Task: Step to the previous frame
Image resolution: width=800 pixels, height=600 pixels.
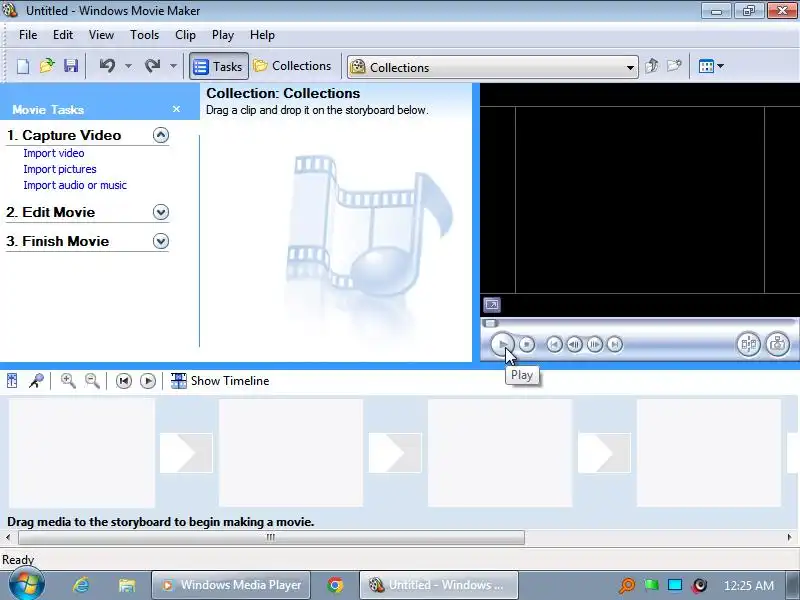Action: click(x=574, y=344)
